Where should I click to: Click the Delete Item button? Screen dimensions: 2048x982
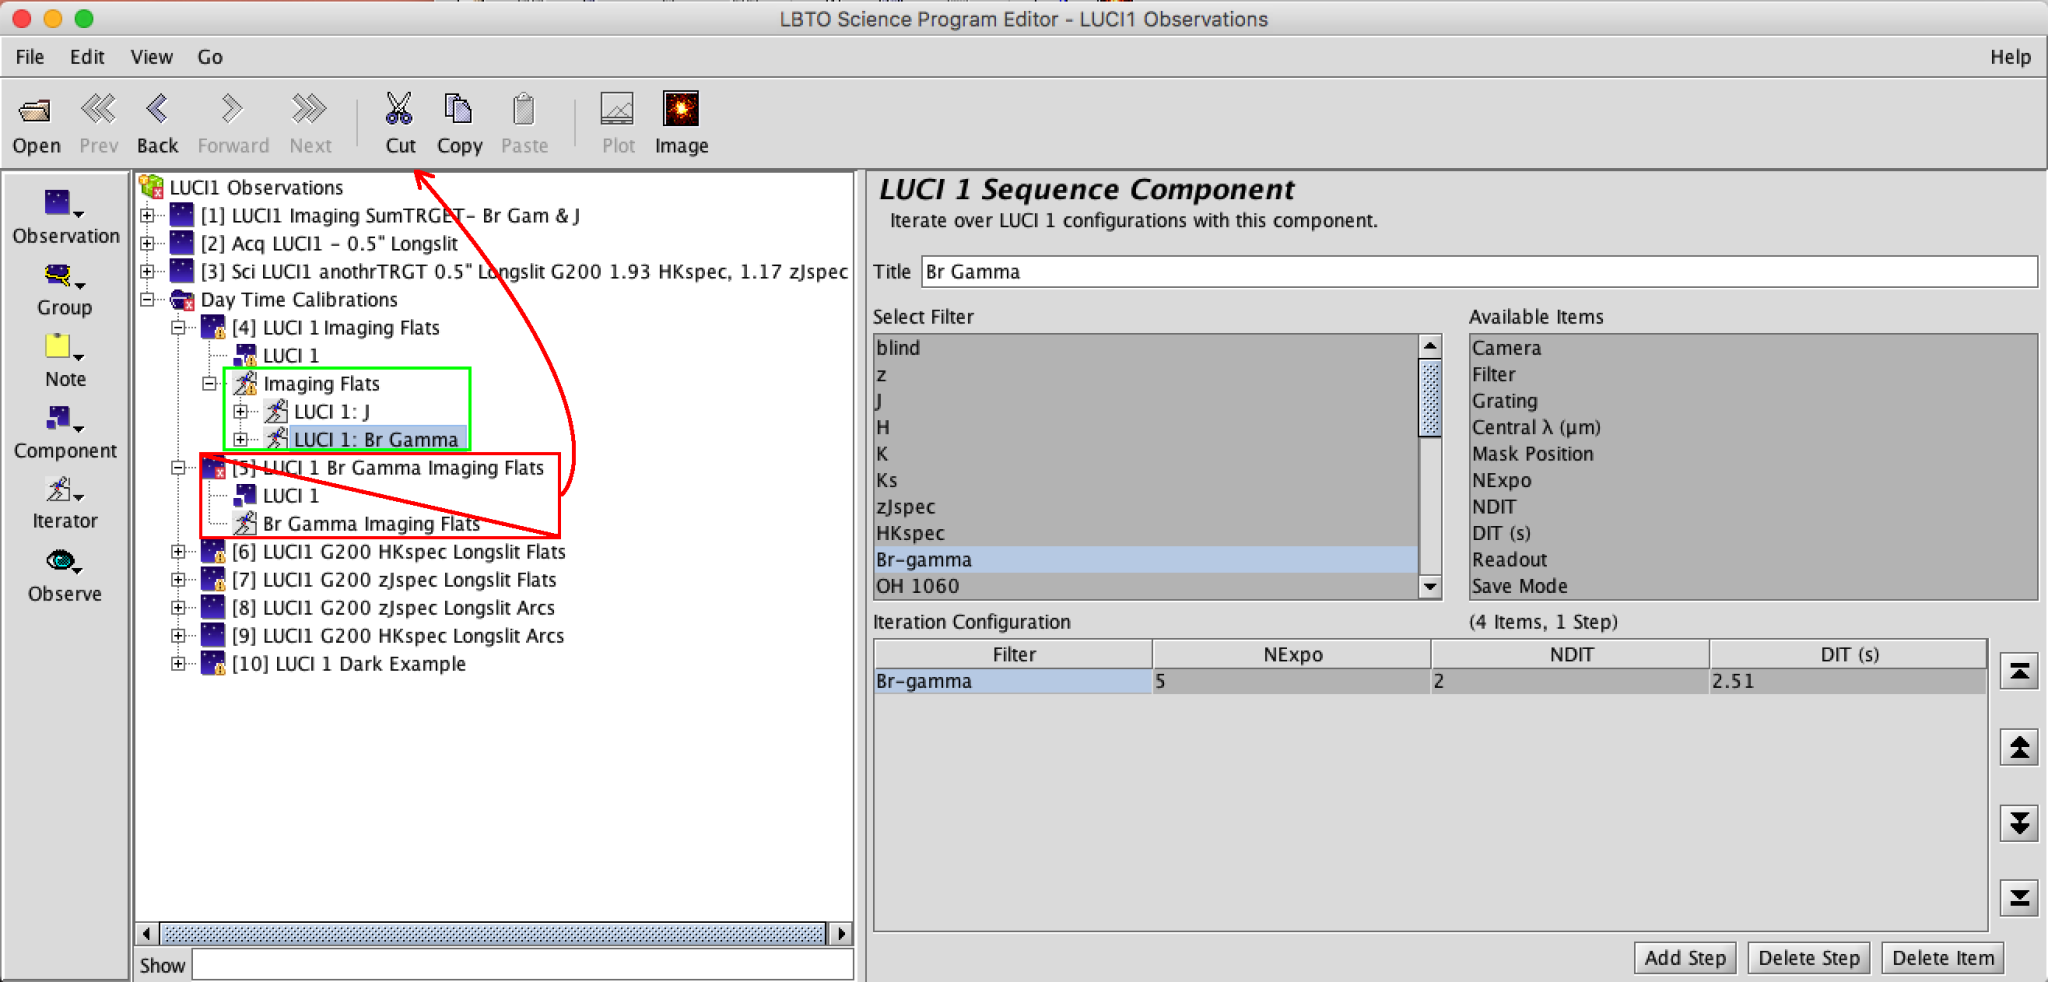pos(1943,958)
